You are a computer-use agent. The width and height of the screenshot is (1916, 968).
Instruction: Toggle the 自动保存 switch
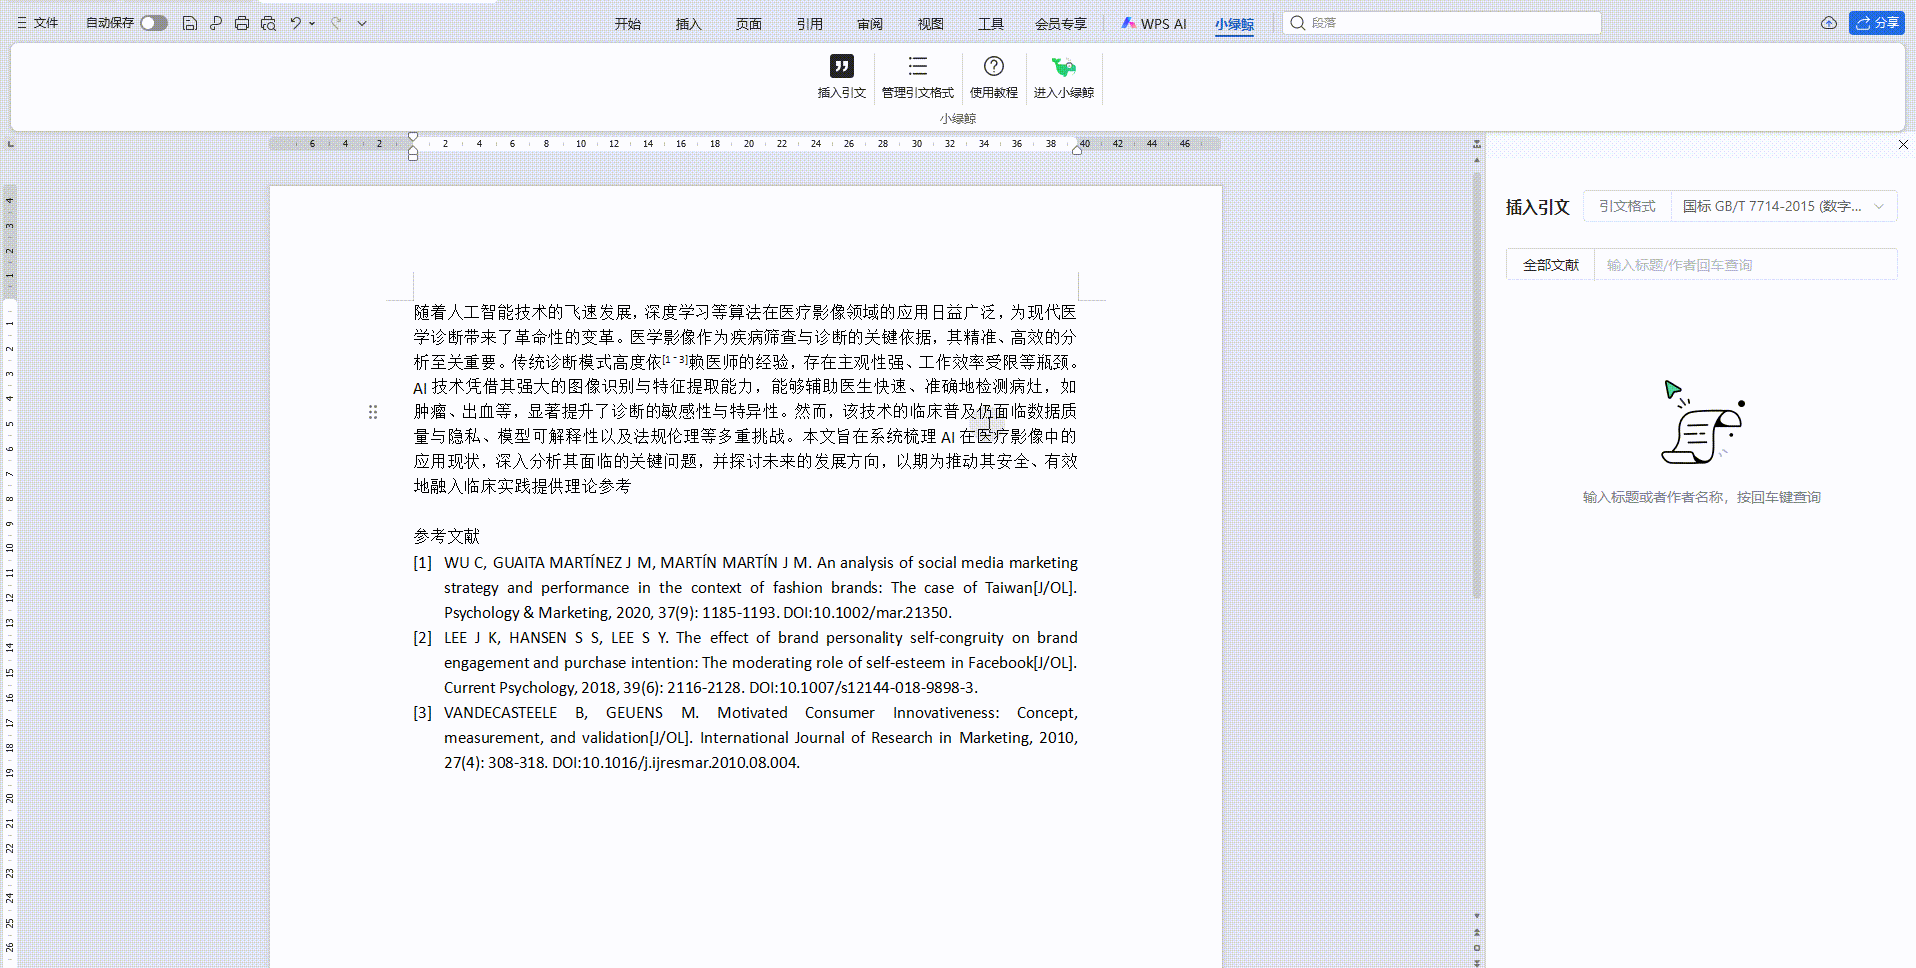153,23
